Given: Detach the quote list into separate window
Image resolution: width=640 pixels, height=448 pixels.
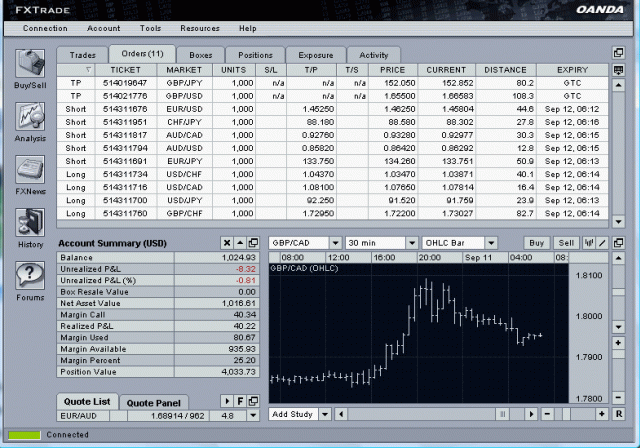Looking at the screenshot, I should 253,401.
